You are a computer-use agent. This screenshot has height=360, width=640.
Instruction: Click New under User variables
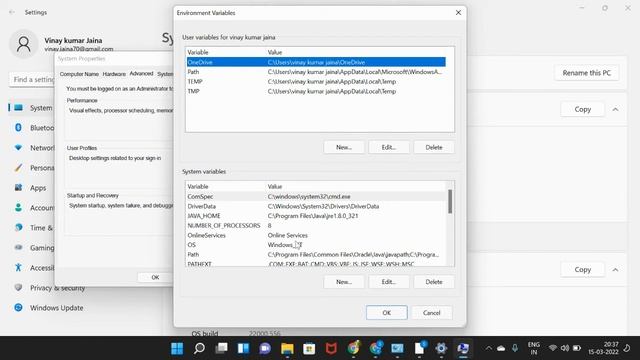point(344,147)
